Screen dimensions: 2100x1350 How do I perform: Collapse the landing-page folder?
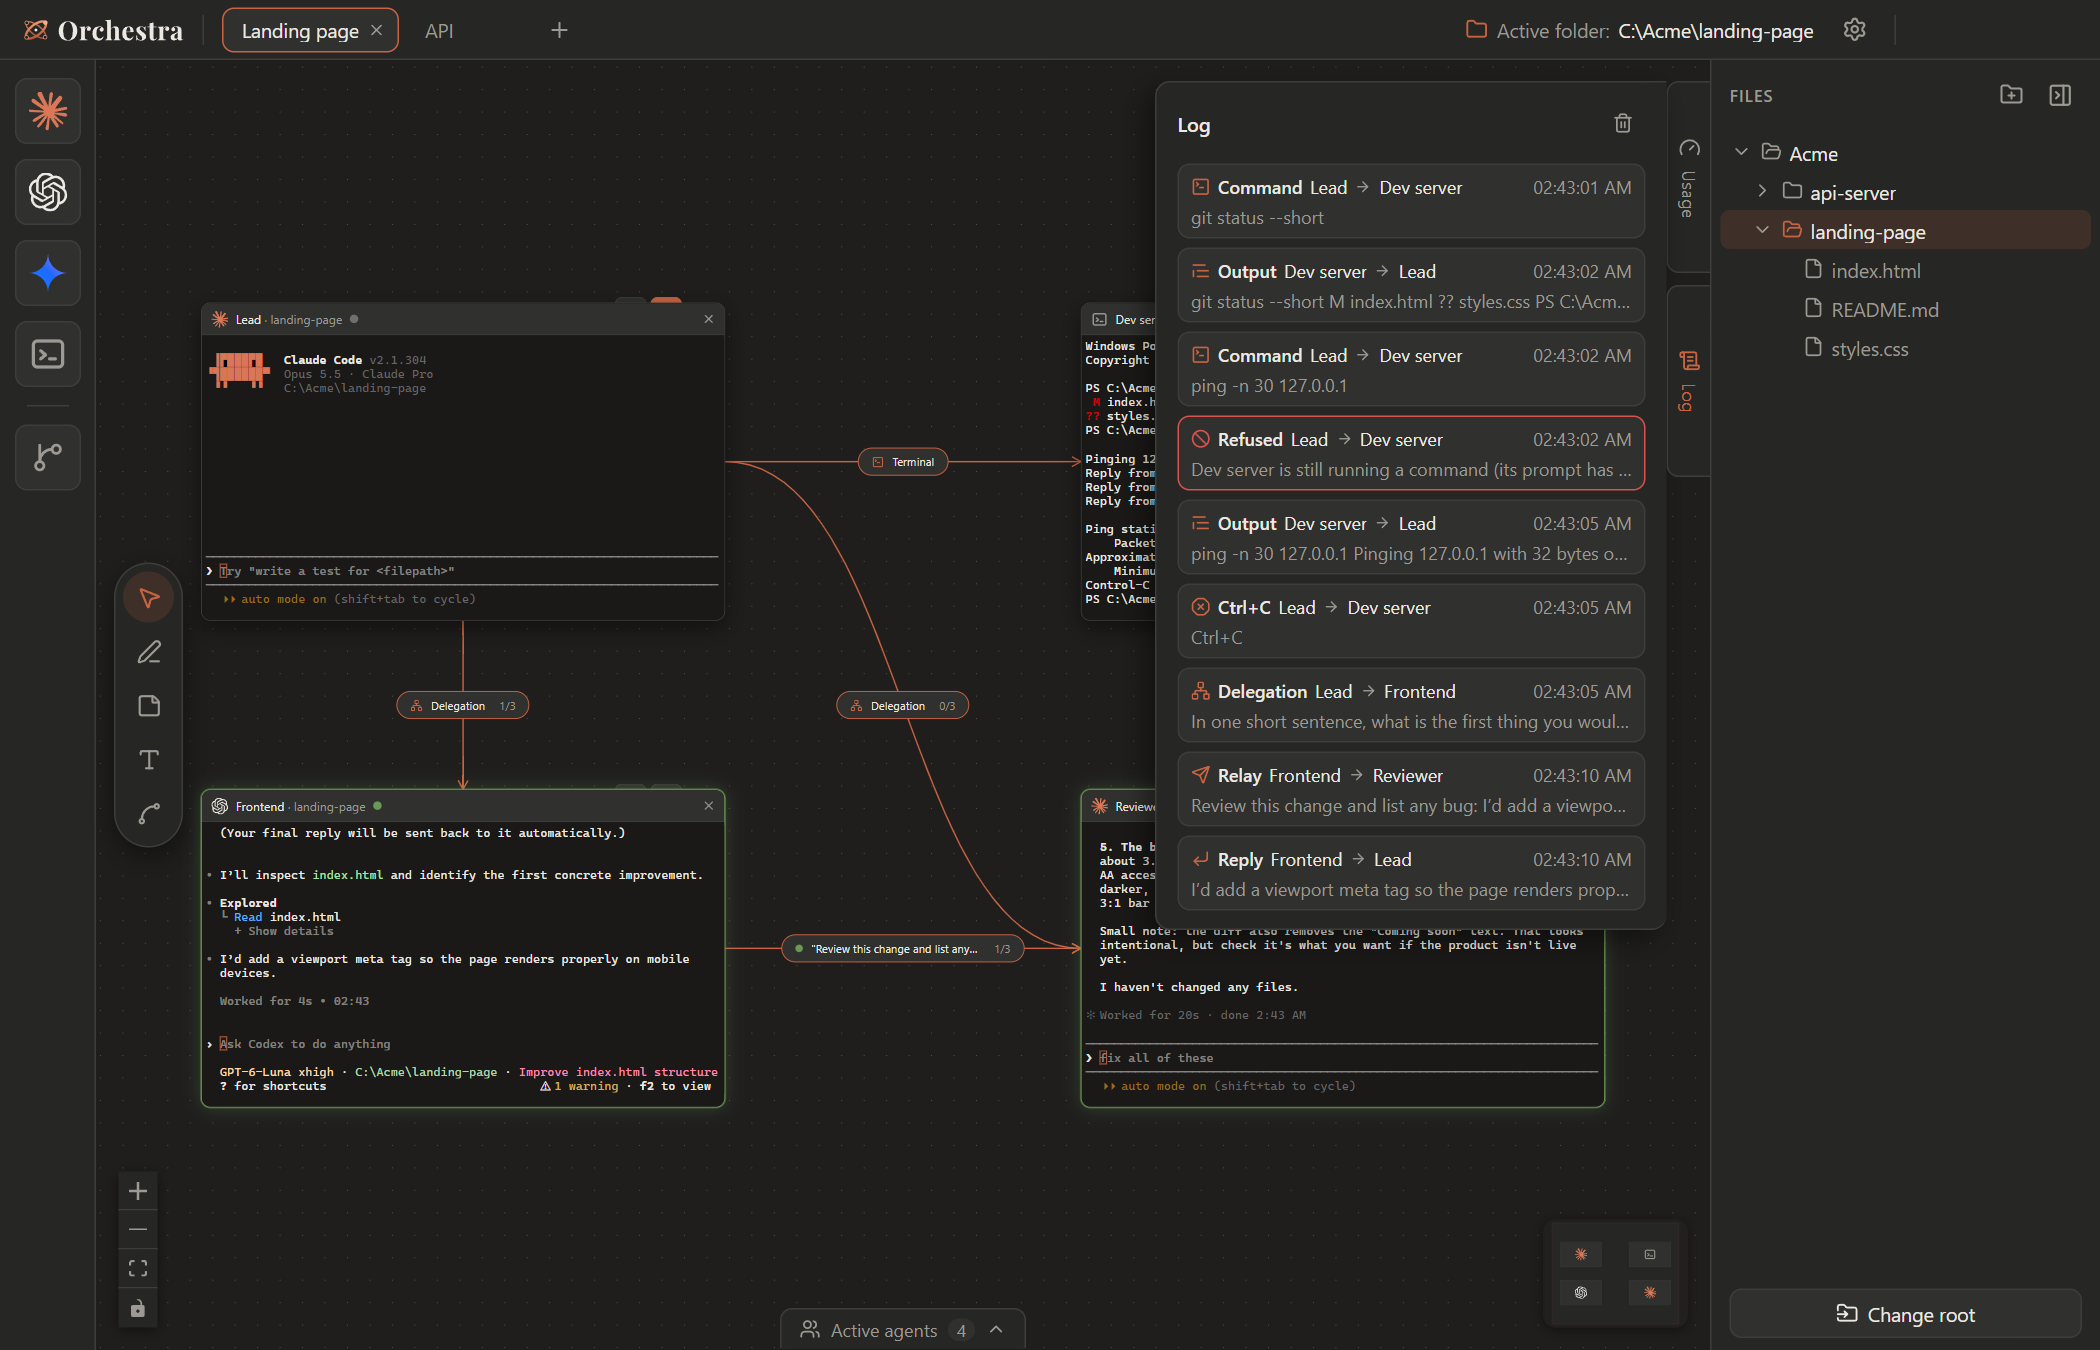click(1762, 231)
